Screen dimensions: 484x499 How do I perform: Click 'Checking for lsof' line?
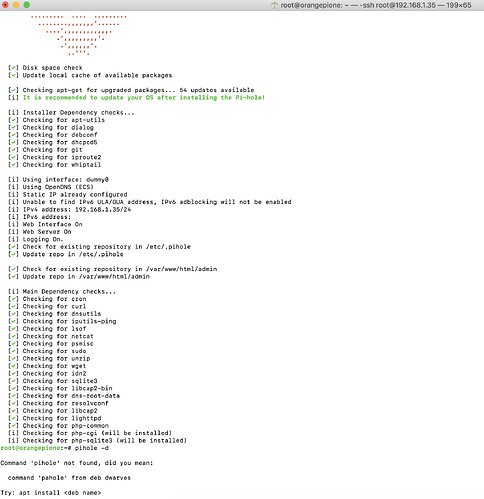47,329
